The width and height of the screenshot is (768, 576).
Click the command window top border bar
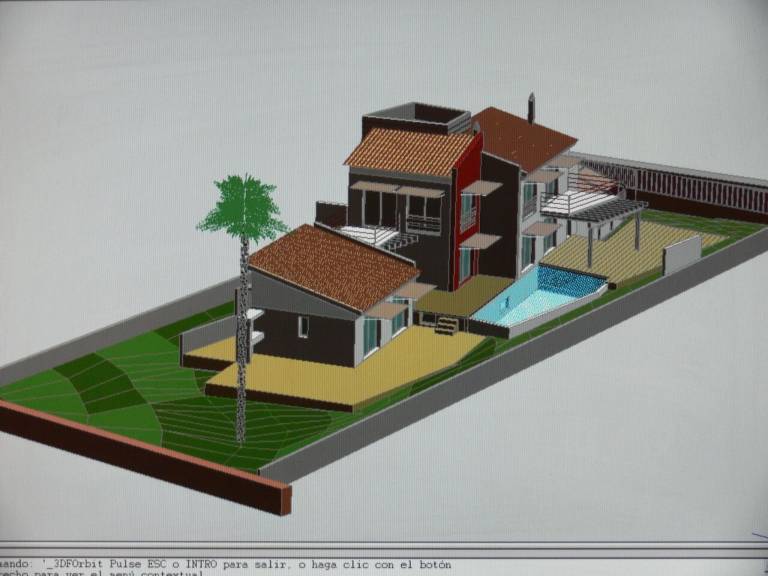(384, 546)
